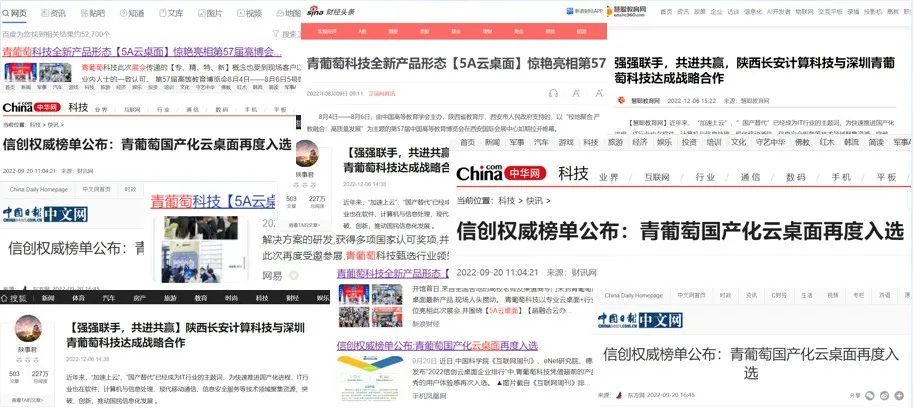This screenshot has width=913, height=408.
Task: Click the funnel icon beside Baidu search tools
Action: point(276,34)
